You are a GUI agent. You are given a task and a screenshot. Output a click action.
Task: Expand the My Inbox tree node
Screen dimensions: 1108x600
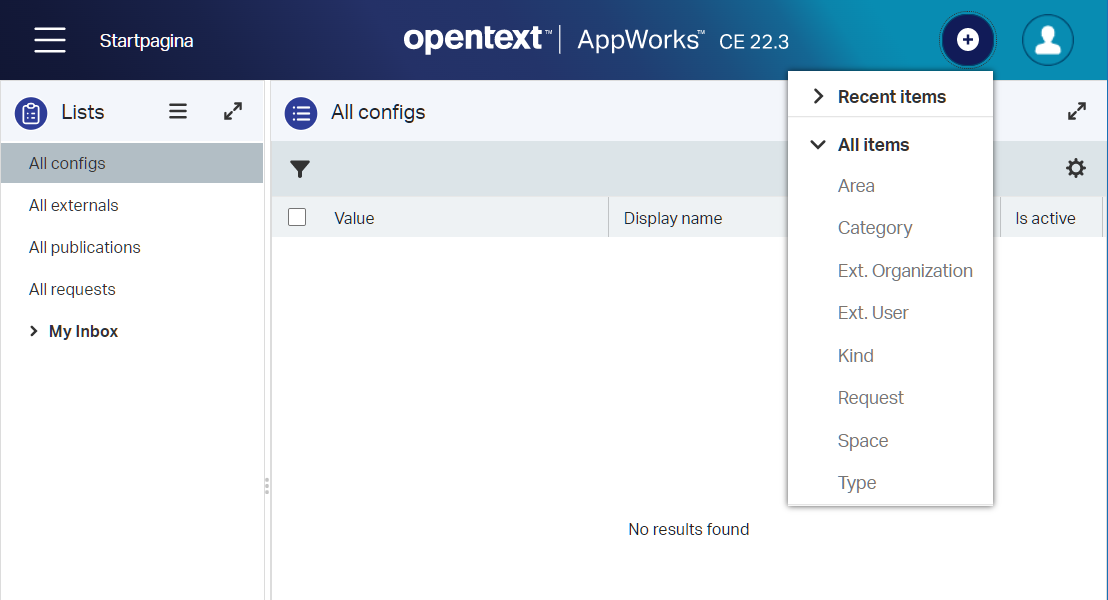(x=34, y=331)
